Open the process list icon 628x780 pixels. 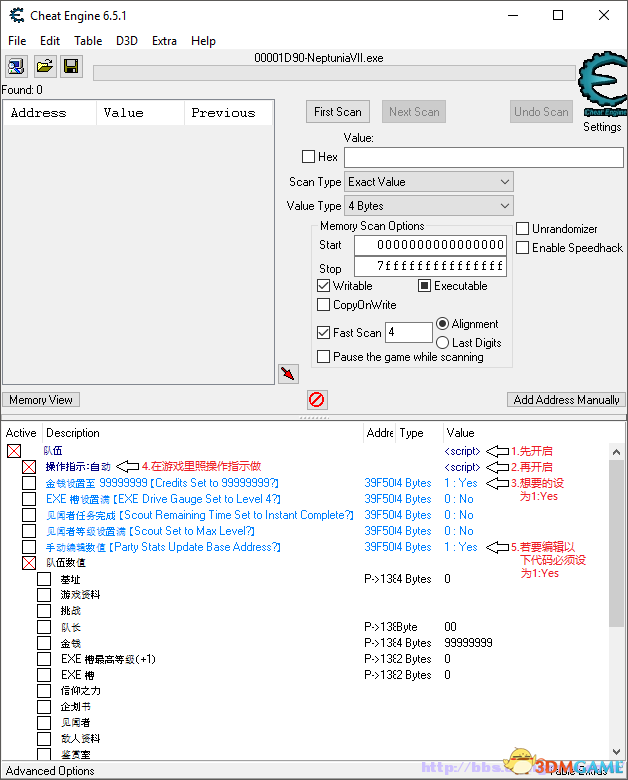point(16,66)
